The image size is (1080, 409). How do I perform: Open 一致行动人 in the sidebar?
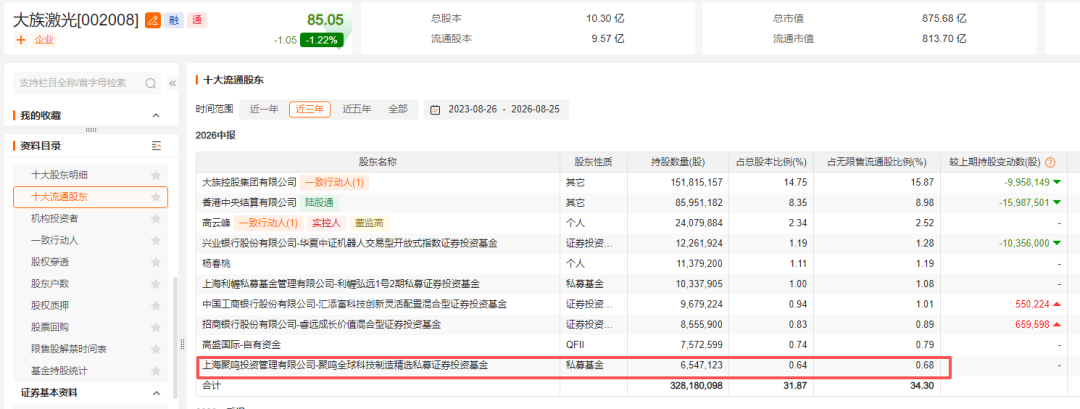pyautogui.click(x=54, y=240)
